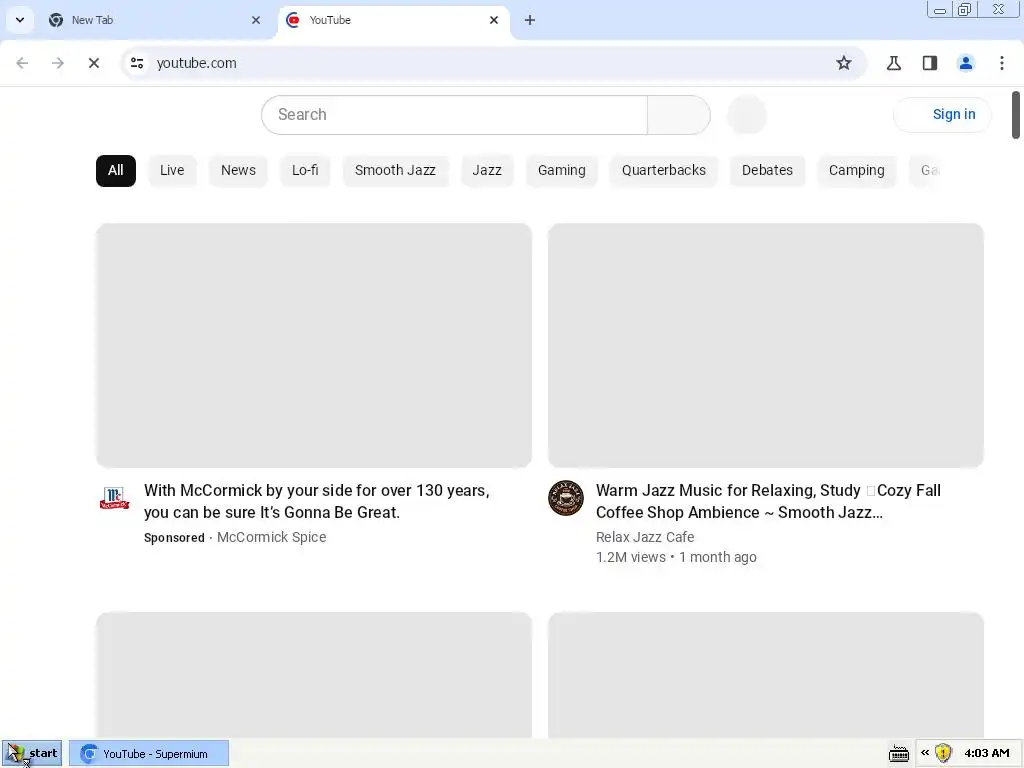This screenshot has height=768, width=1024.
Task: Open the profile avatar menu
Action: point(965,63)
